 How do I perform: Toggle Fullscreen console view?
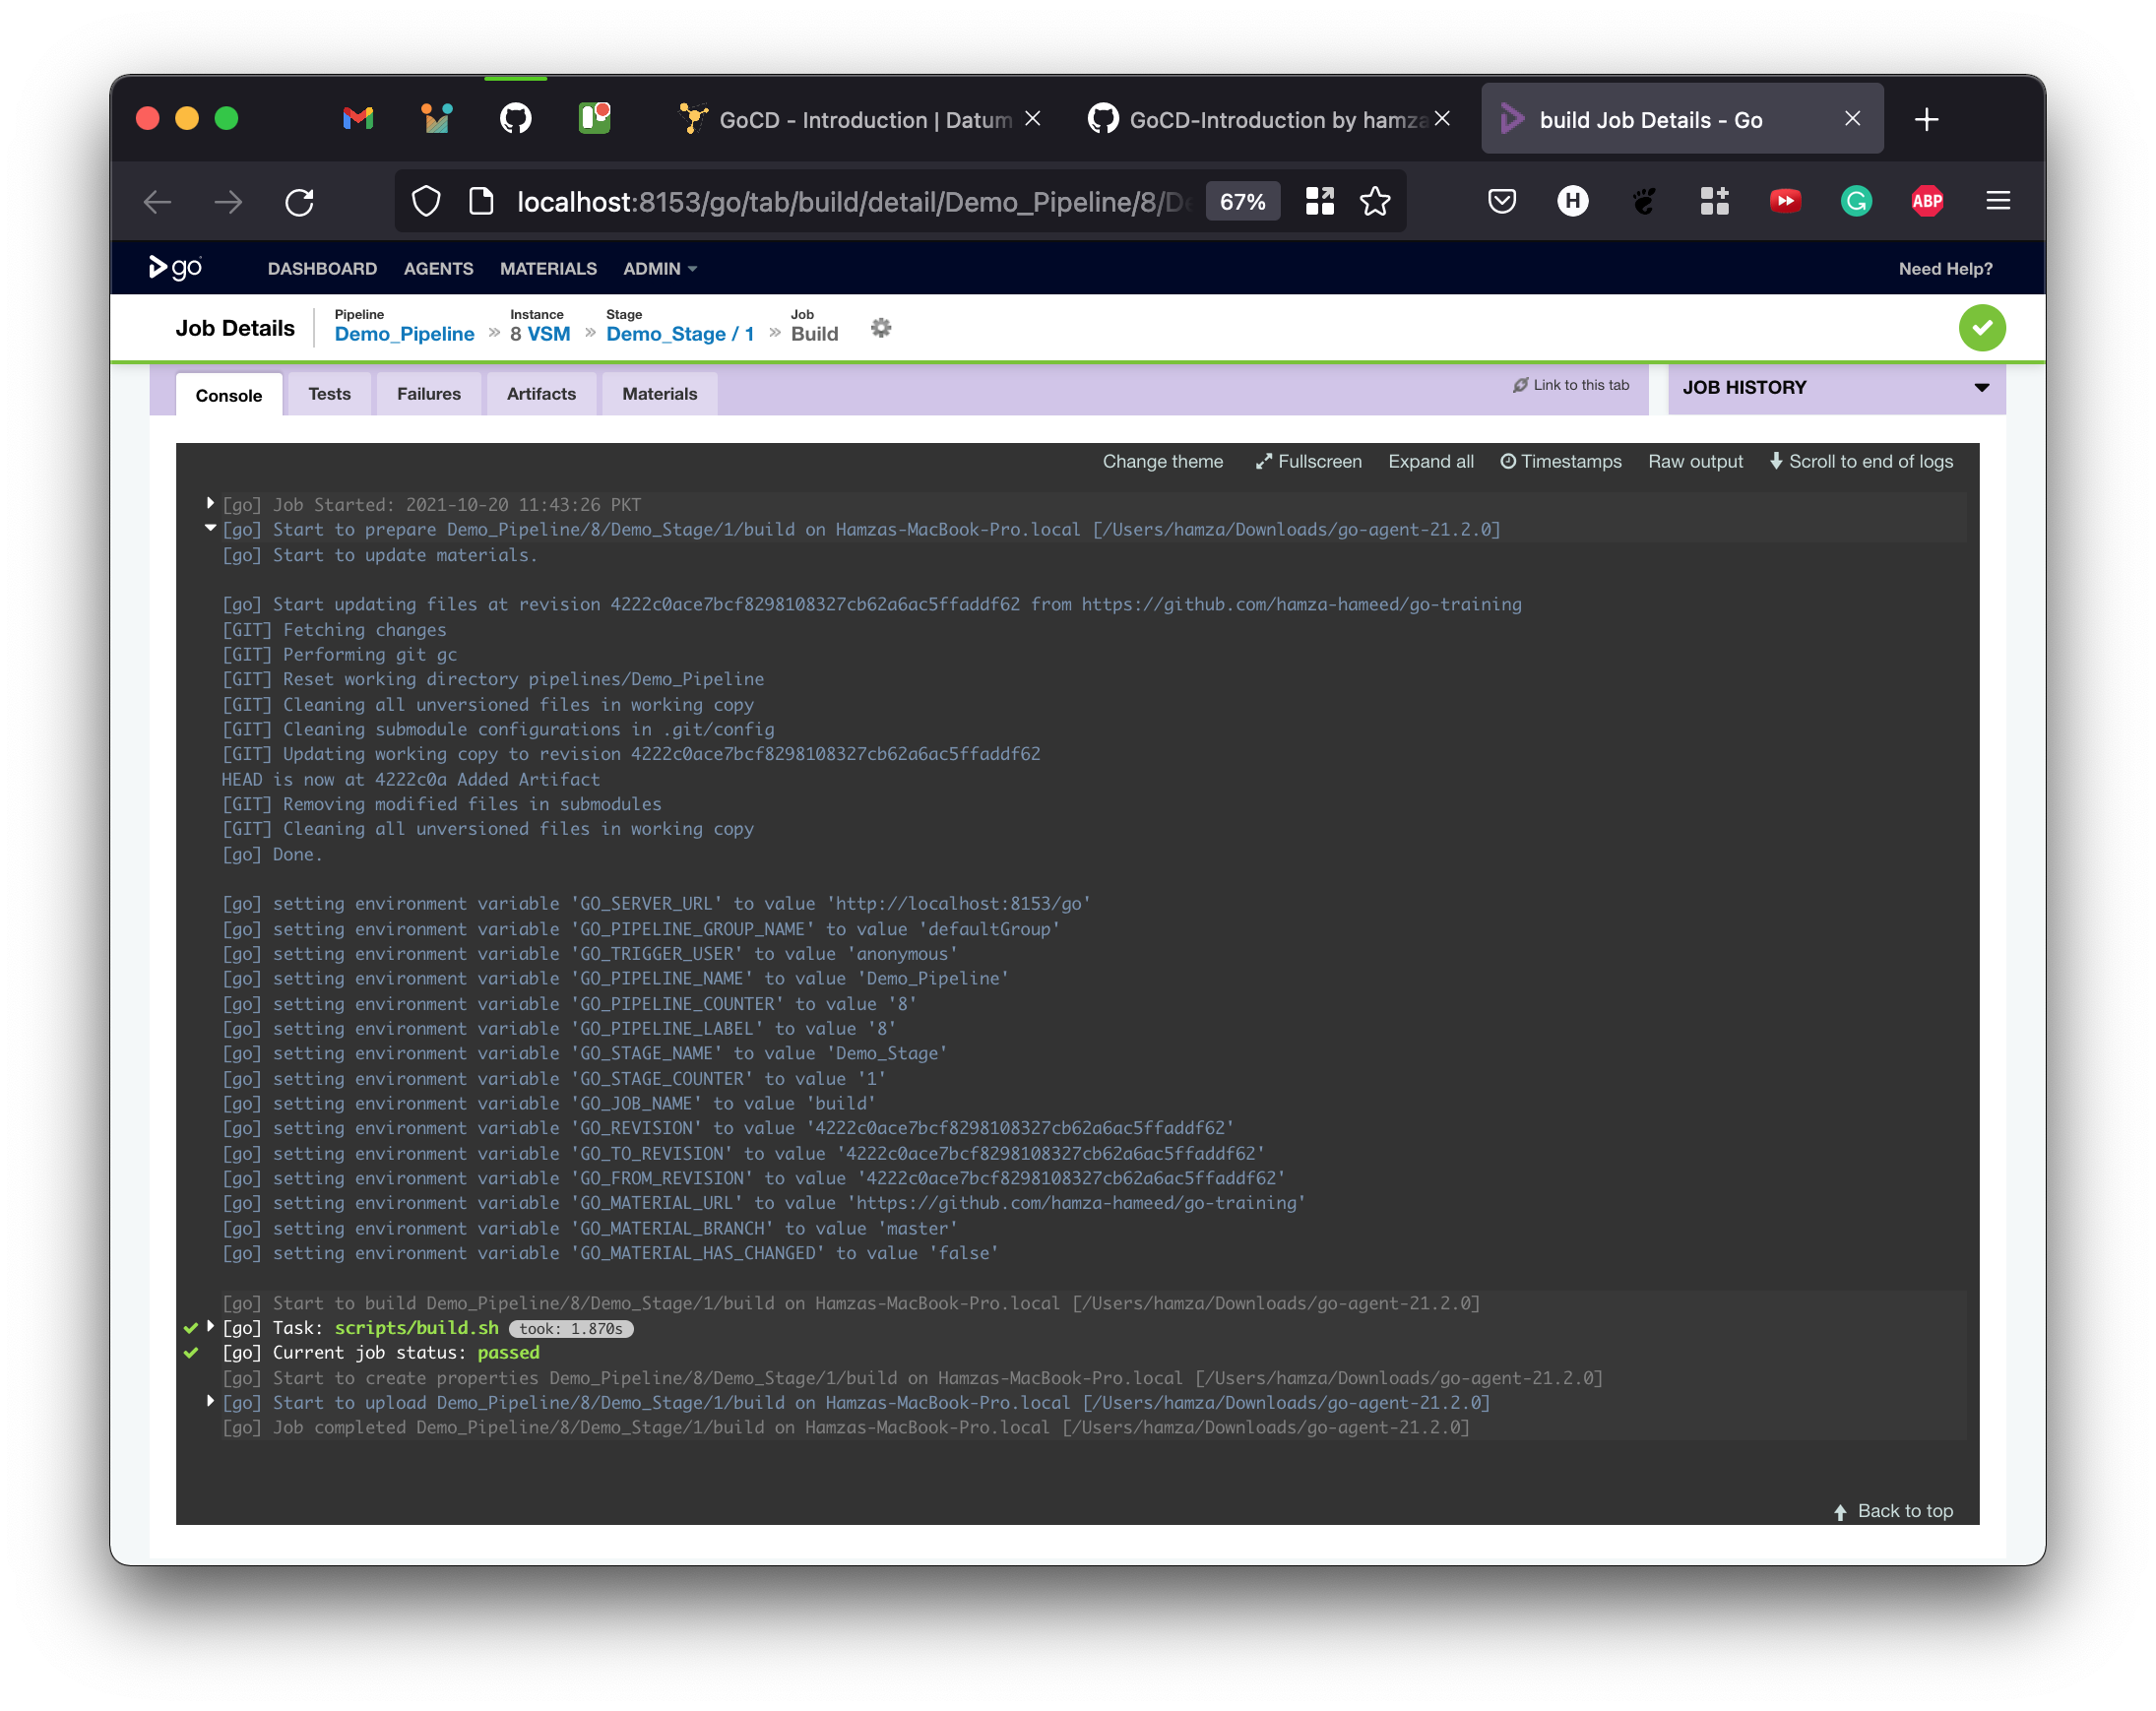[x=1308, y=461]
